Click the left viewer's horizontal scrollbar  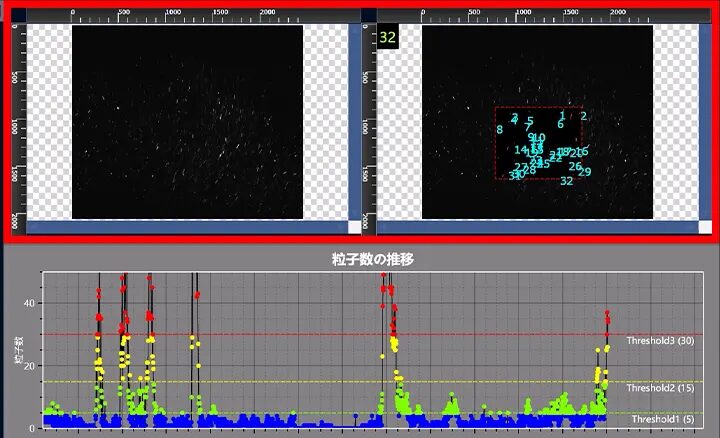click(187, 227)
